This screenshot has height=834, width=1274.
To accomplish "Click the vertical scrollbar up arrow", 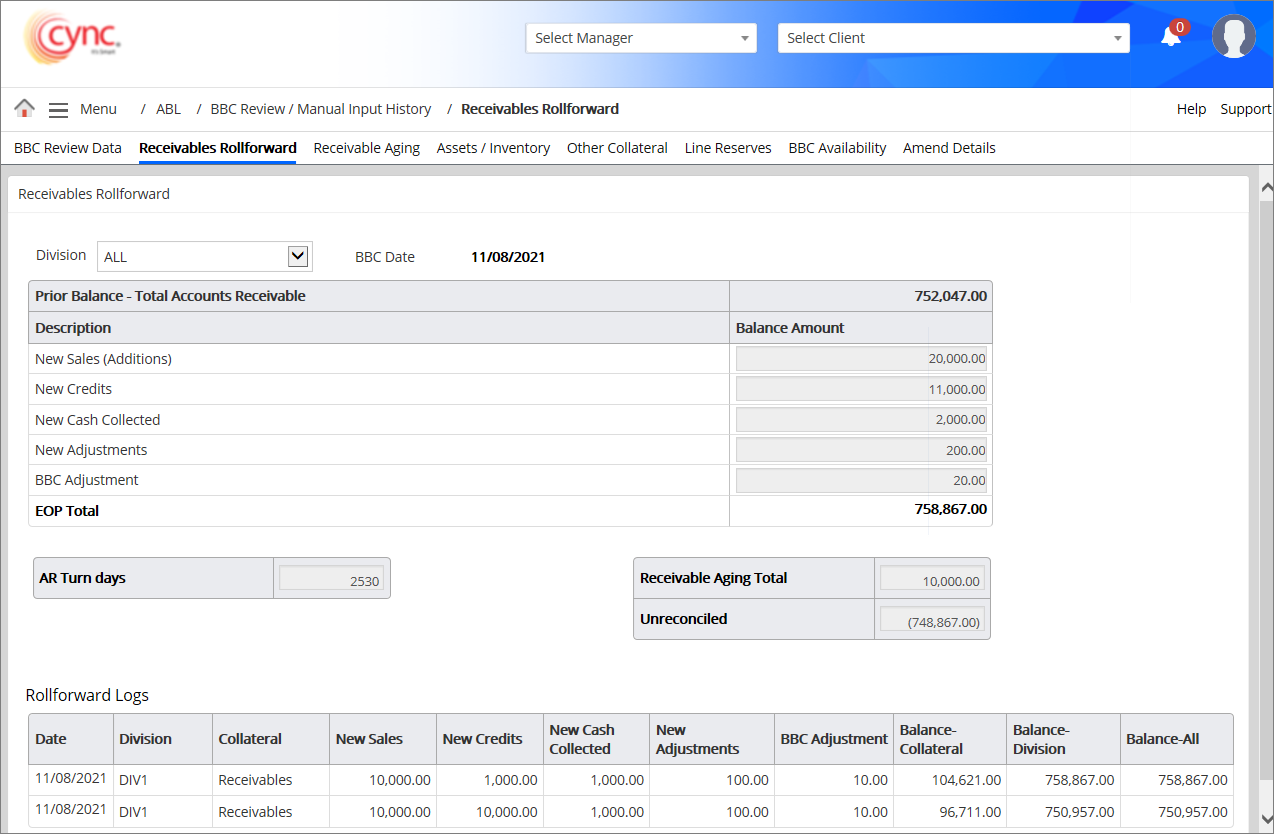I will pyautogui.click(x=1265, y=187).
